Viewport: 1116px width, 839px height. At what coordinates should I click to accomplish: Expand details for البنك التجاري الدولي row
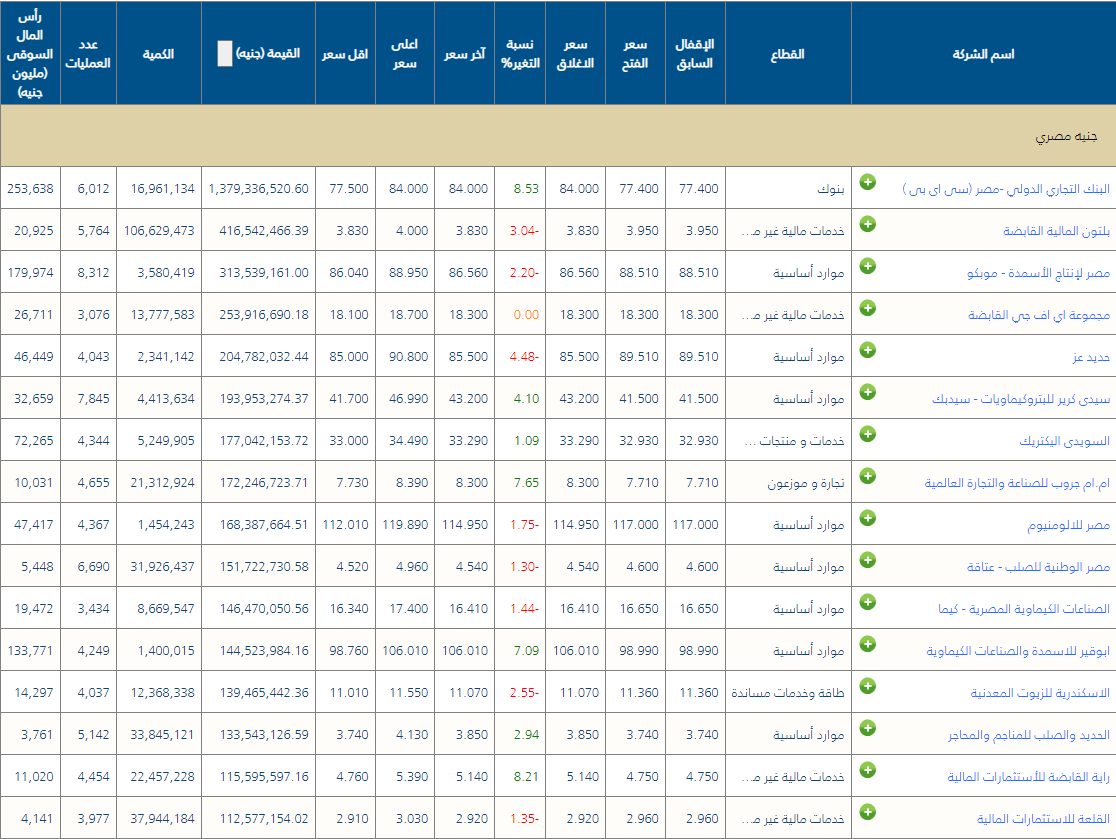(868, 182)
